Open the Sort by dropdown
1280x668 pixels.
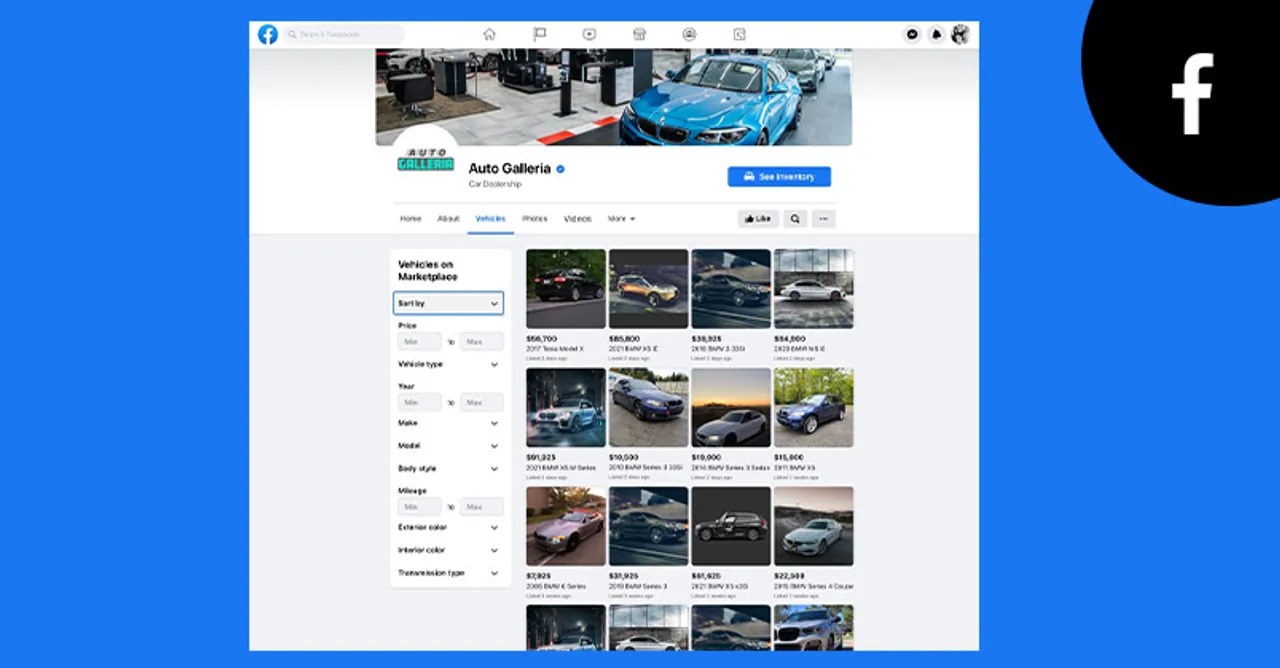coord(448,303)
